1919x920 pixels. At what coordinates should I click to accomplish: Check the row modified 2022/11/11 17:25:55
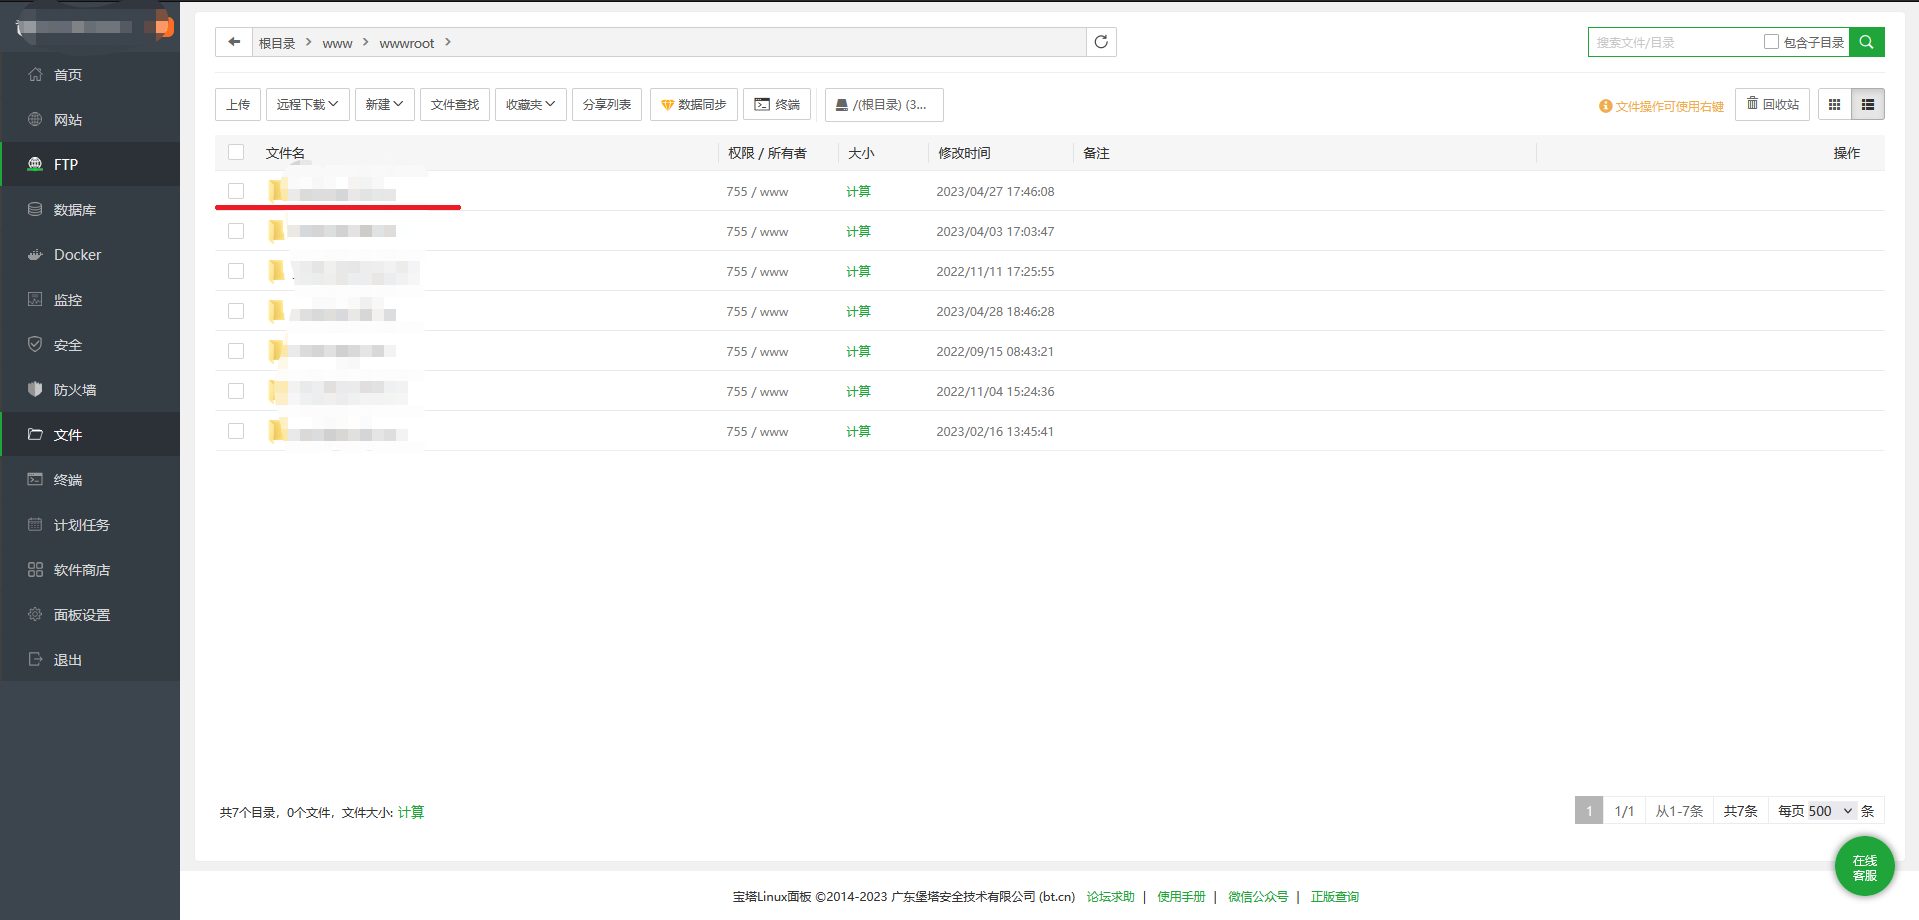click(236, 271)
